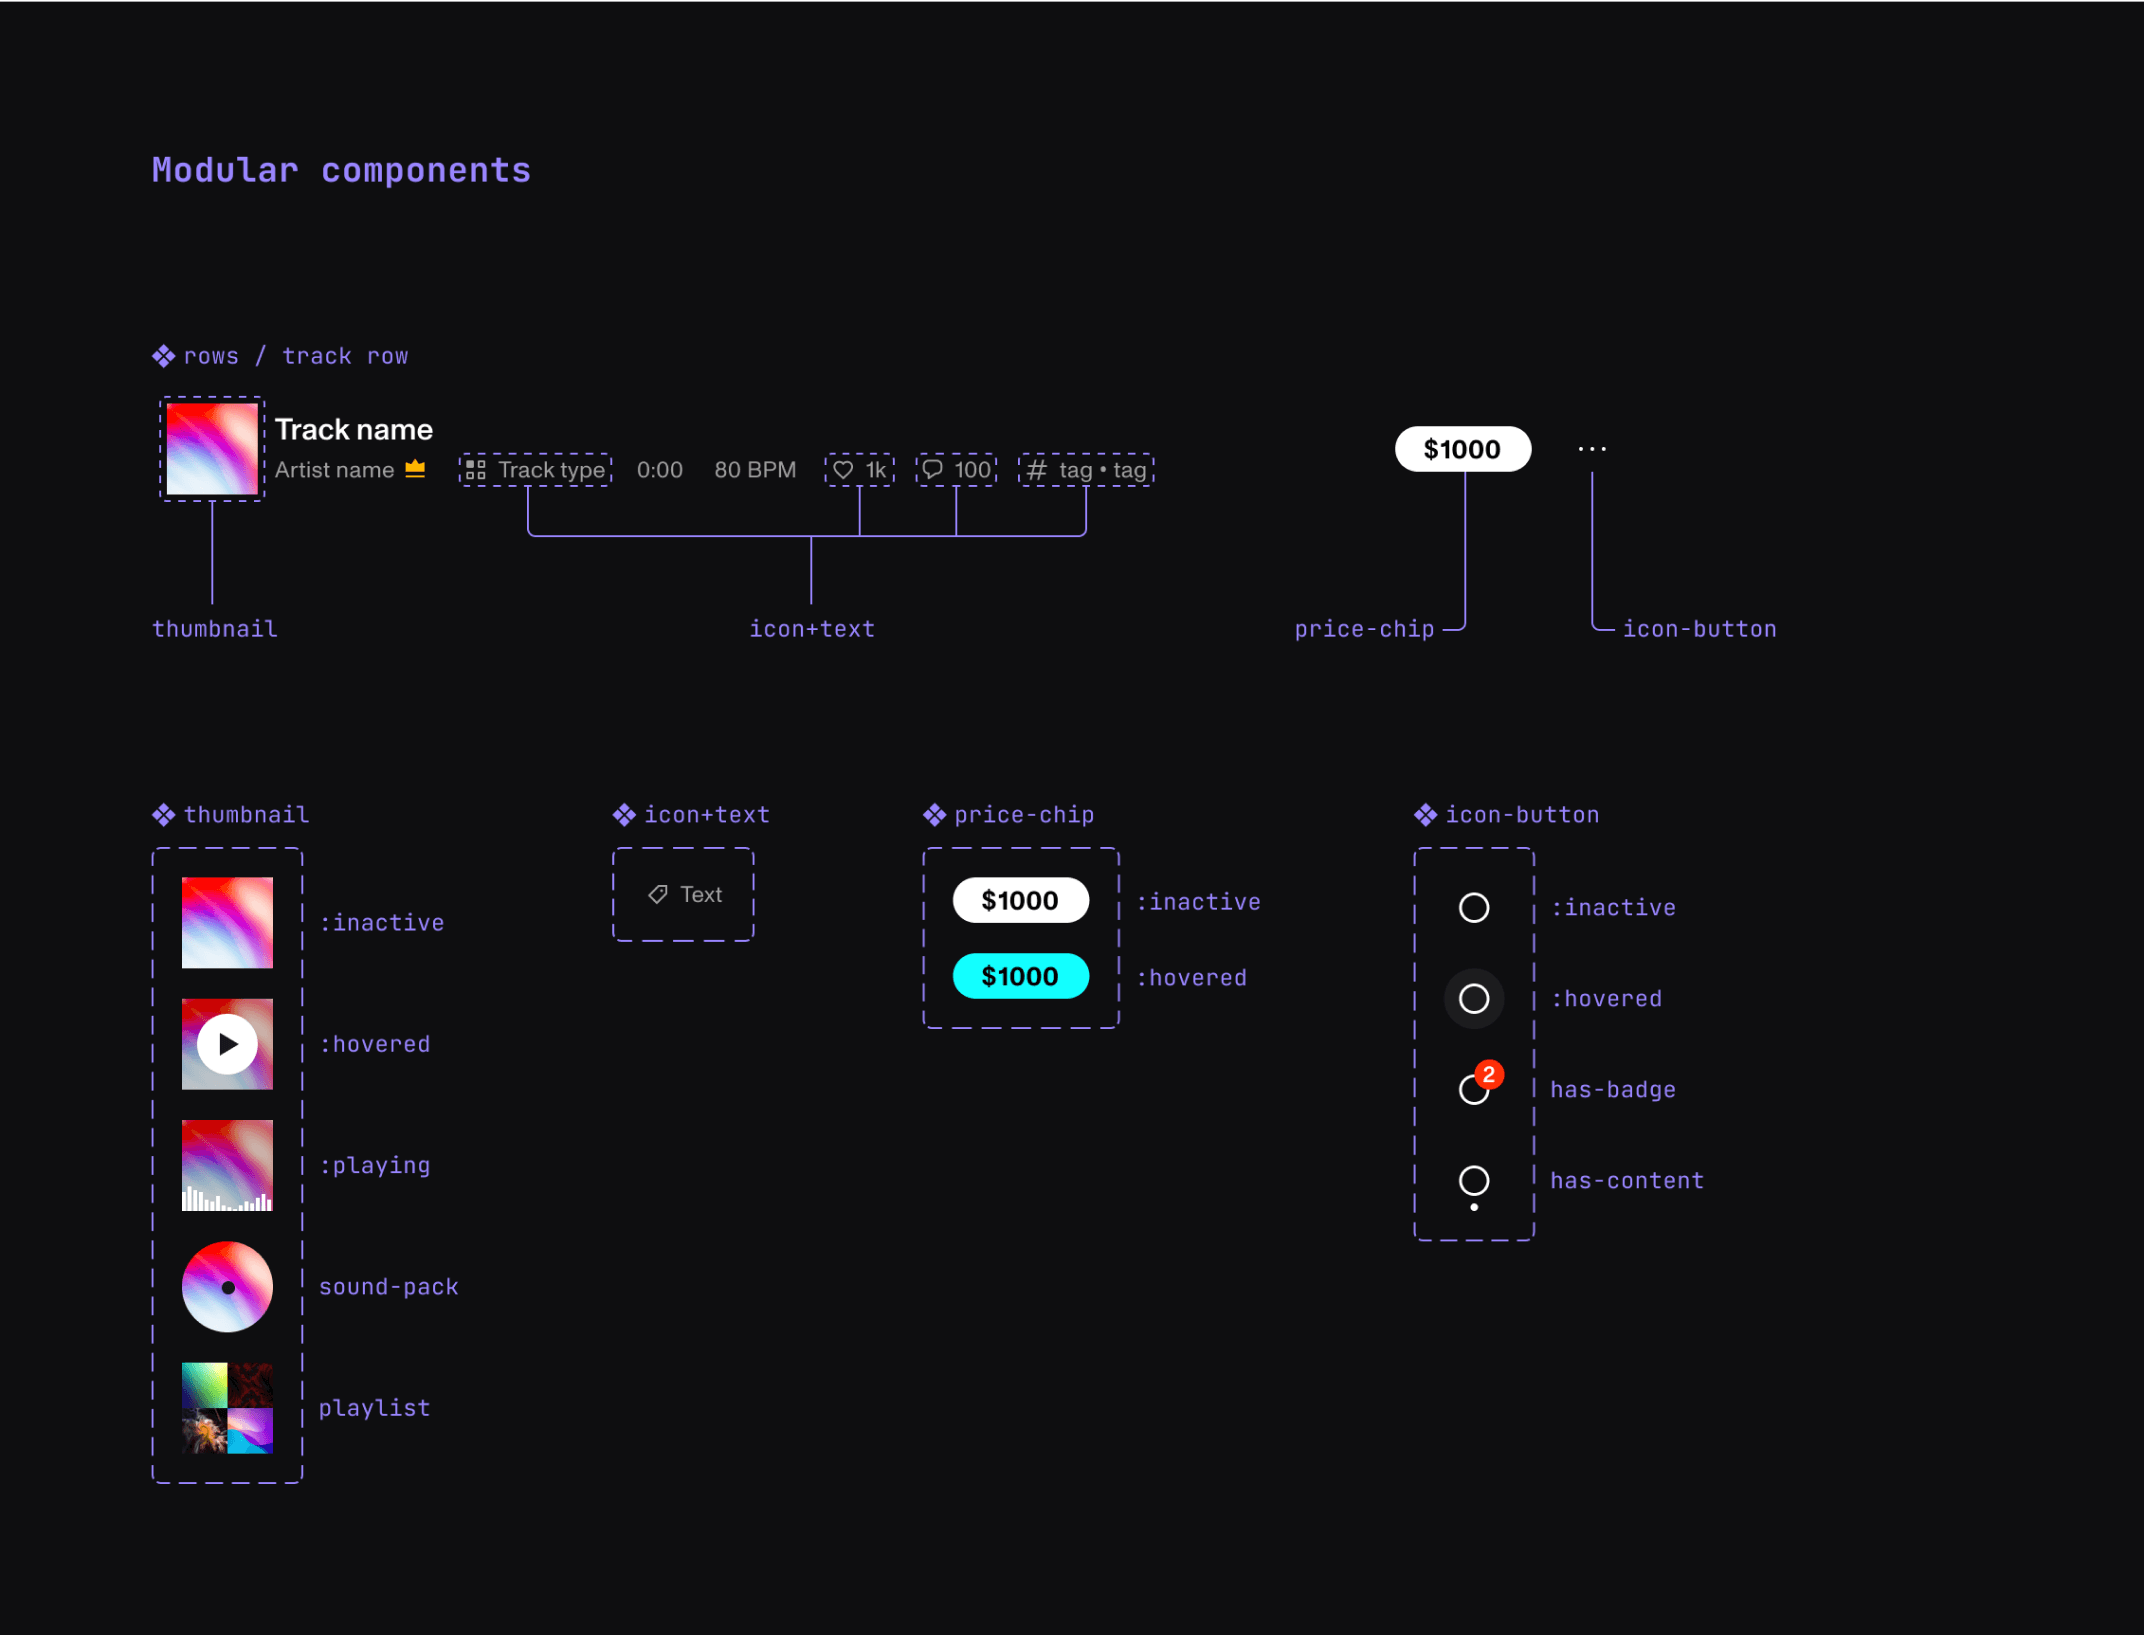Screen dimensions: 2144x1635
Task: Click the cyan hovered $1000 price chip
Action: point(1020,976)
